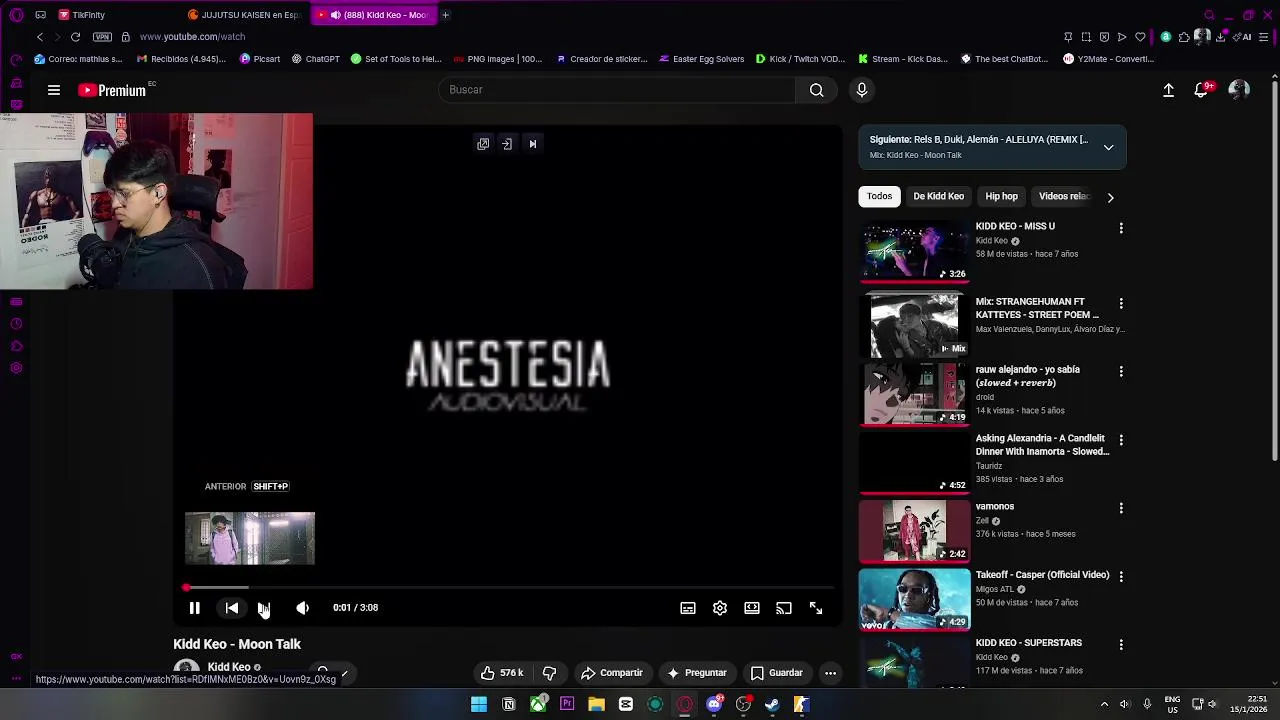Open the Kidd Keo channel name
The height and width of the screenshot is (720, 1280).
tap(229, 667)
